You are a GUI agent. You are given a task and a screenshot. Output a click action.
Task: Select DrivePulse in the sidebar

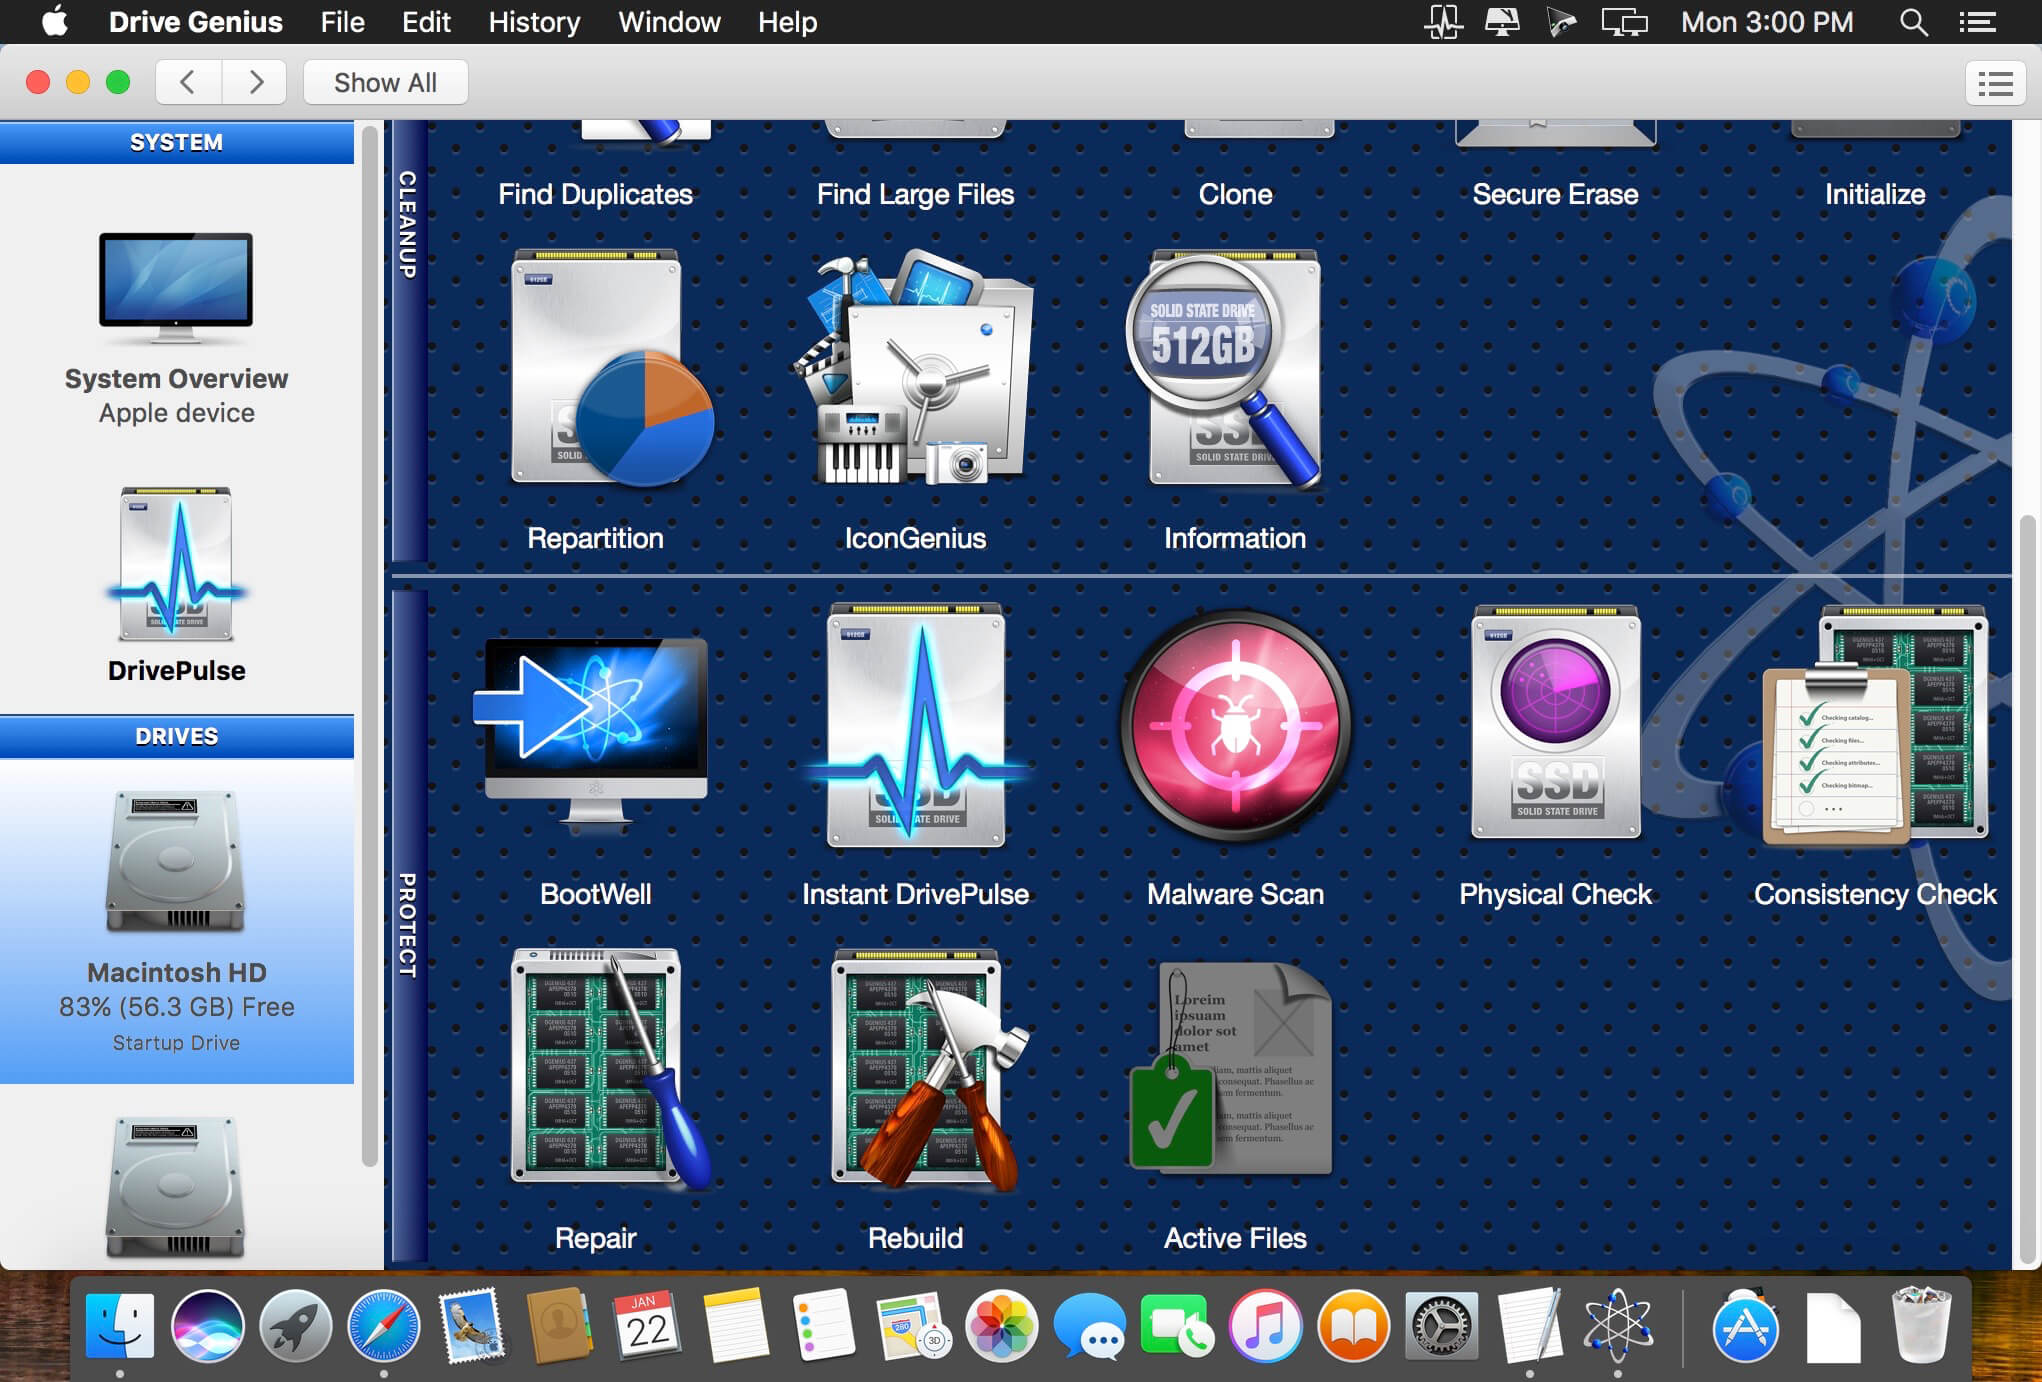click(x=177, y=586)
